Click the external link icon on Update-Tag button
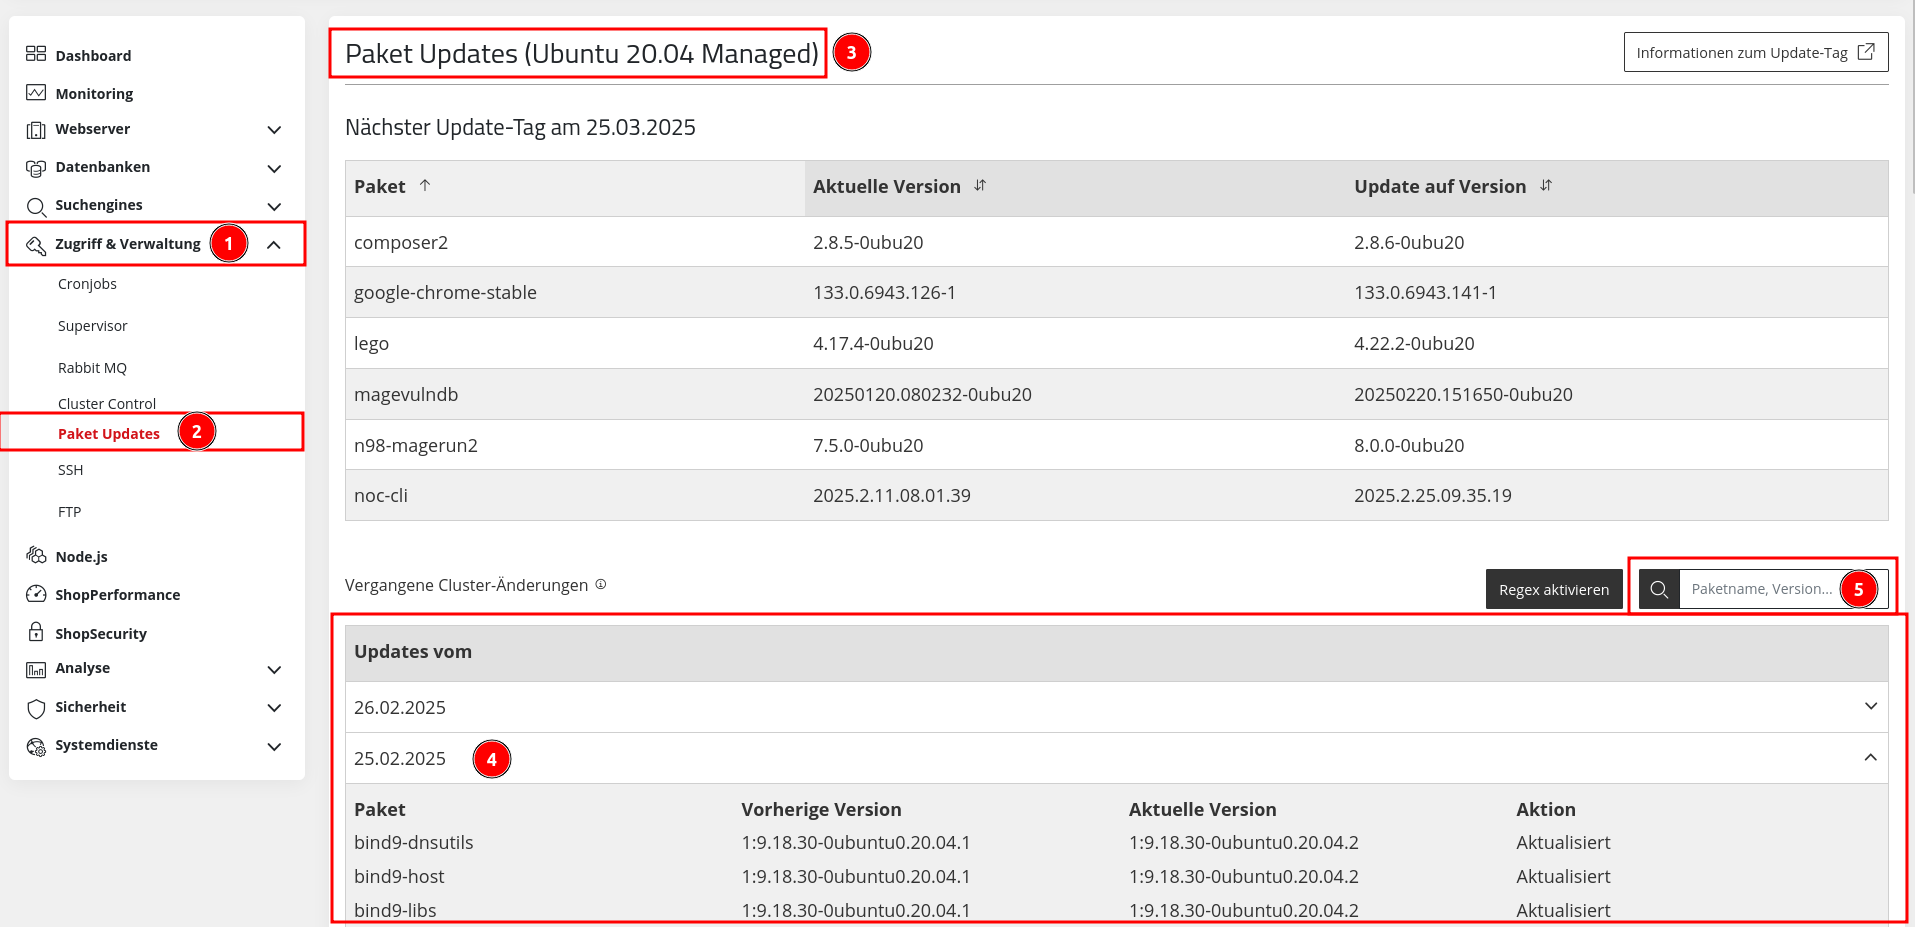The width and height of the screenshot is (1915, 927). tap(1866, 52)
